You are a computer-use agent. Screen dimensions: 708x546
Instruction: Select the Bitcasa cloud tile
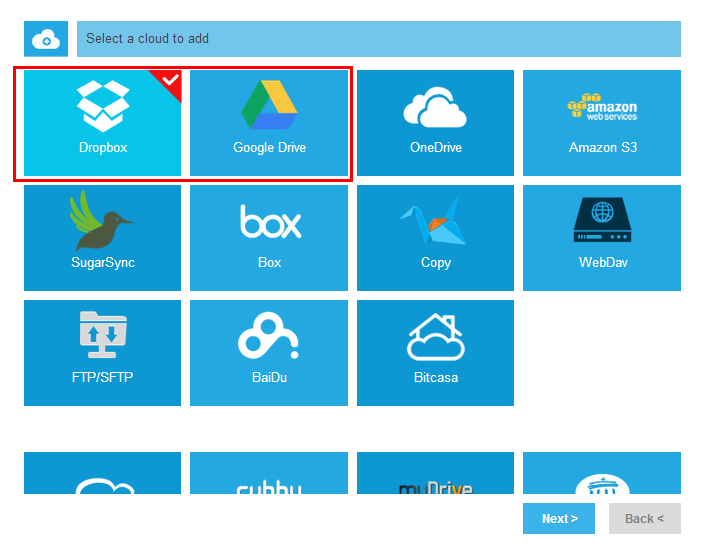pyautogui.click(x=435, y=353)
